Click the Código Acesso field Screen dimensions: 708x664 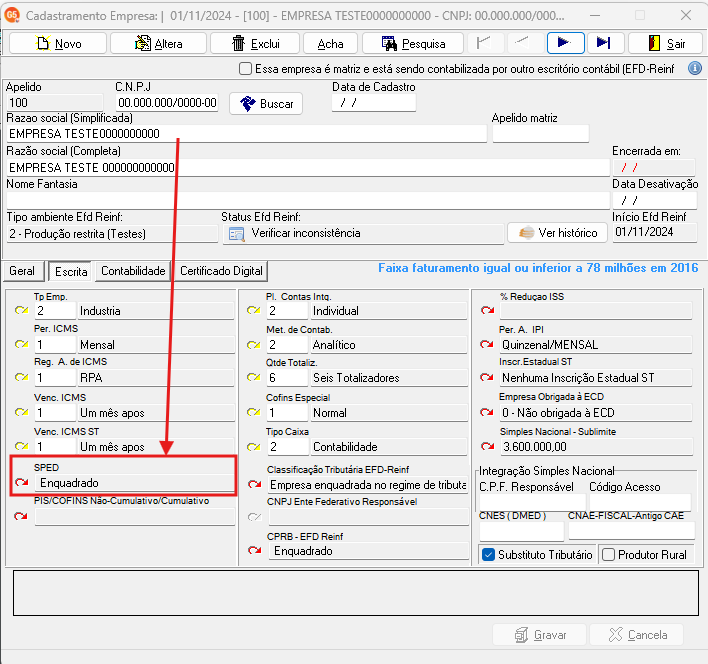click(640, 501)
